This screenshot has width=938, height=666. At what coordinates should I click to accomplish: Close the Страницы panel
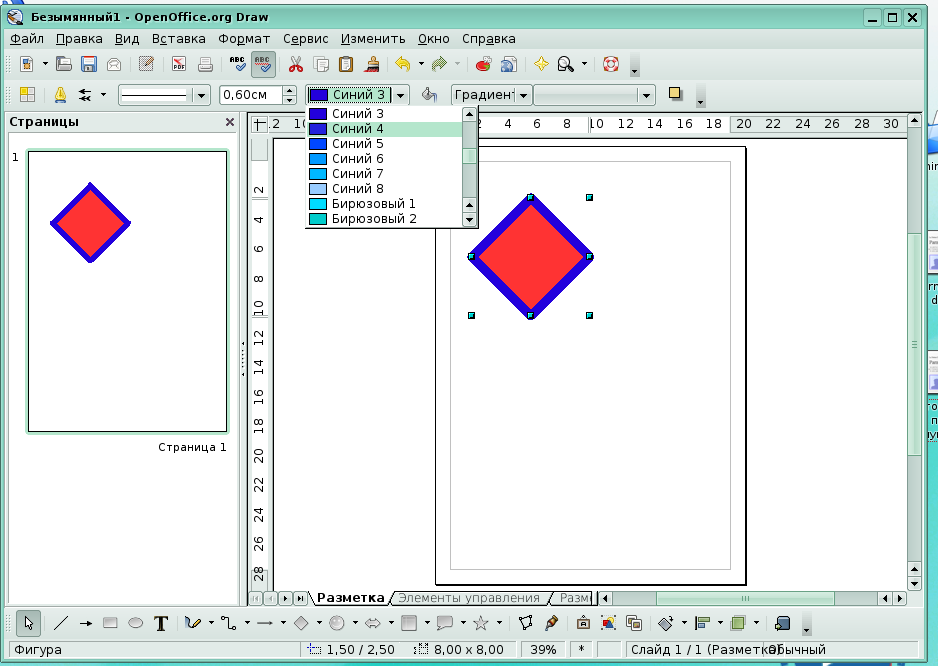230,122
